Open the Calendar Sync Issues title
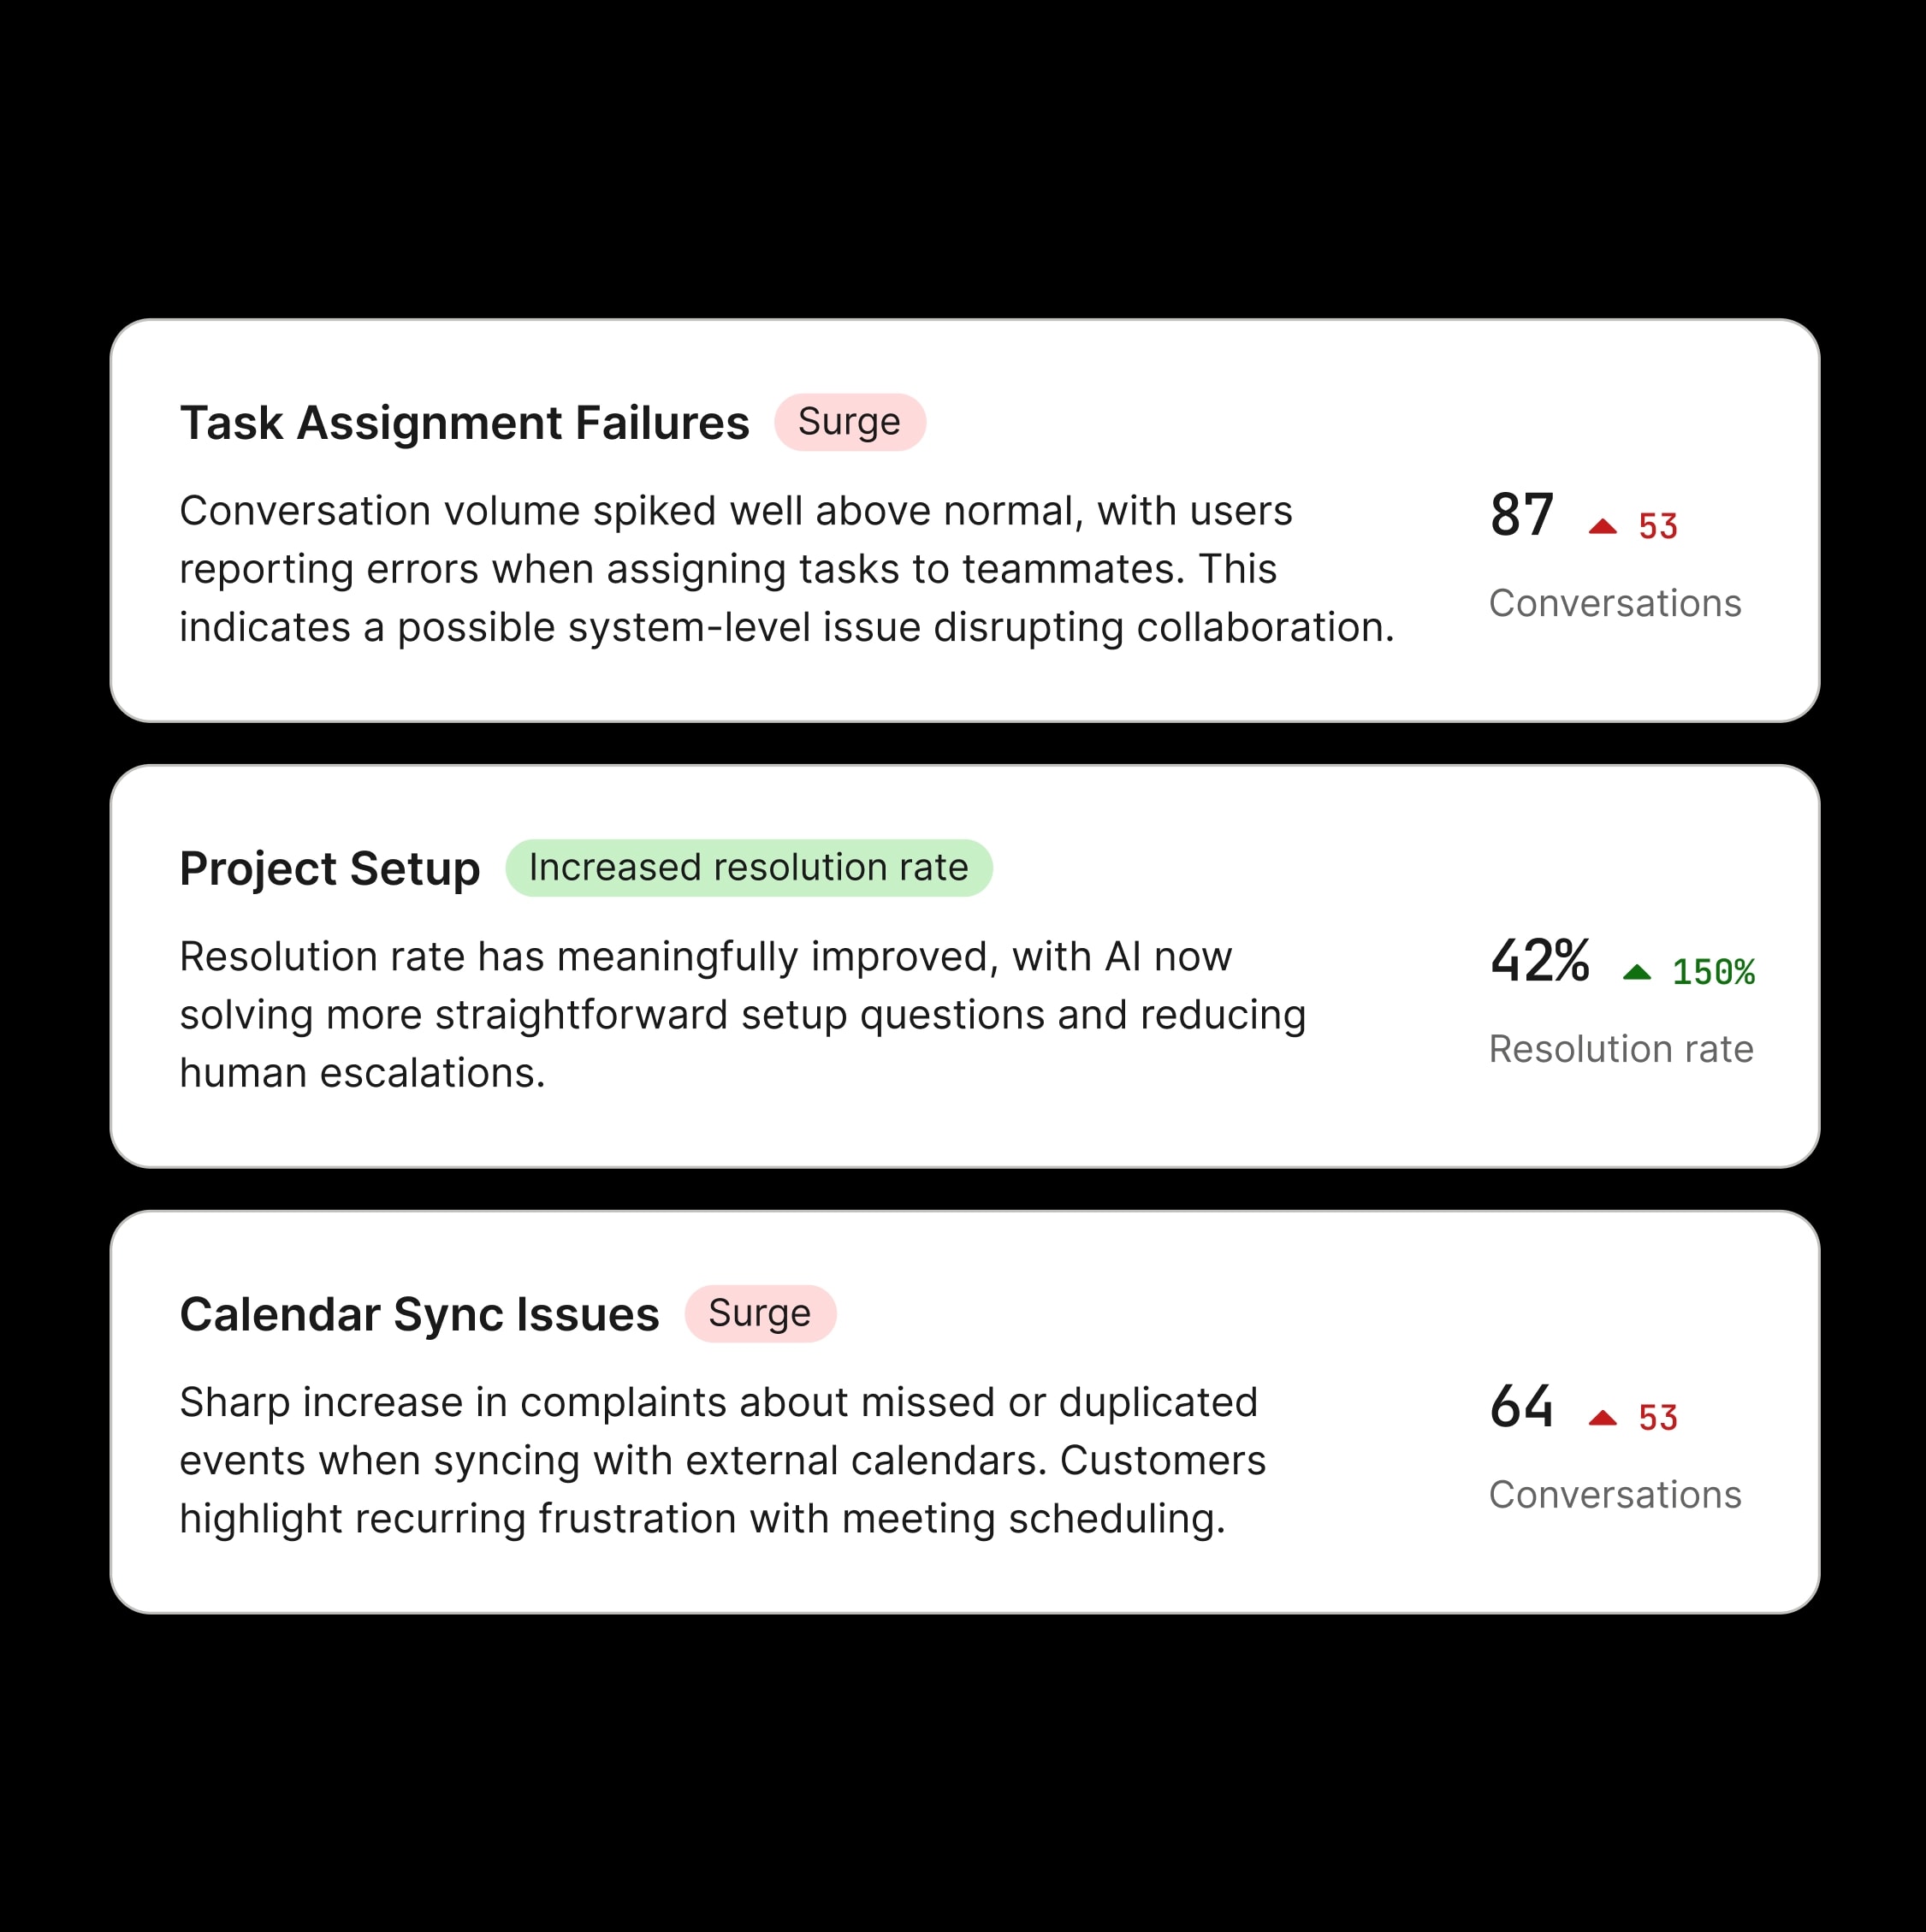This screenshot has width=1926, height=1932. tap(419, 1314)
